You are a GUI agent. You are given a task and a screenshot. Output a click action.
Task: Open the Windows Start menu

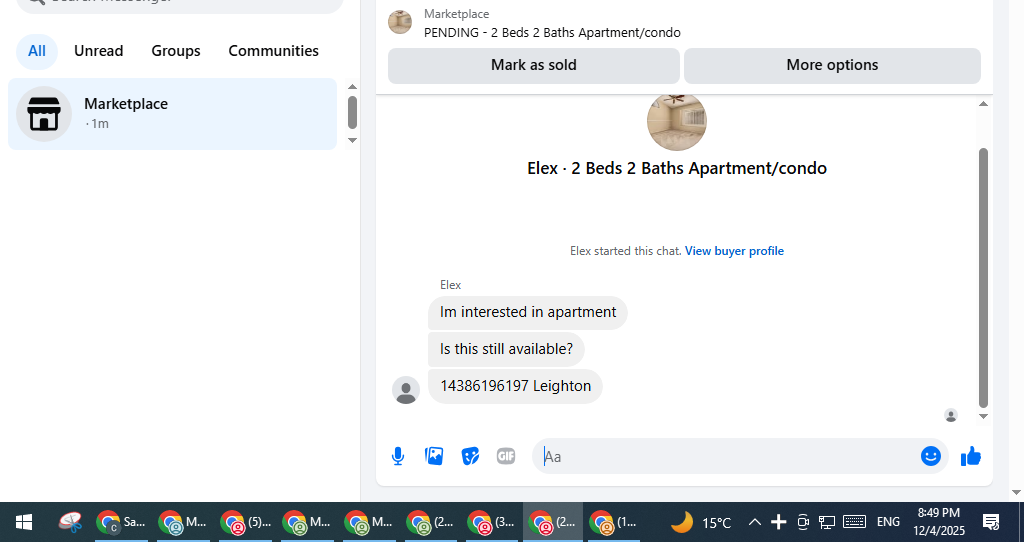point(24,522)
